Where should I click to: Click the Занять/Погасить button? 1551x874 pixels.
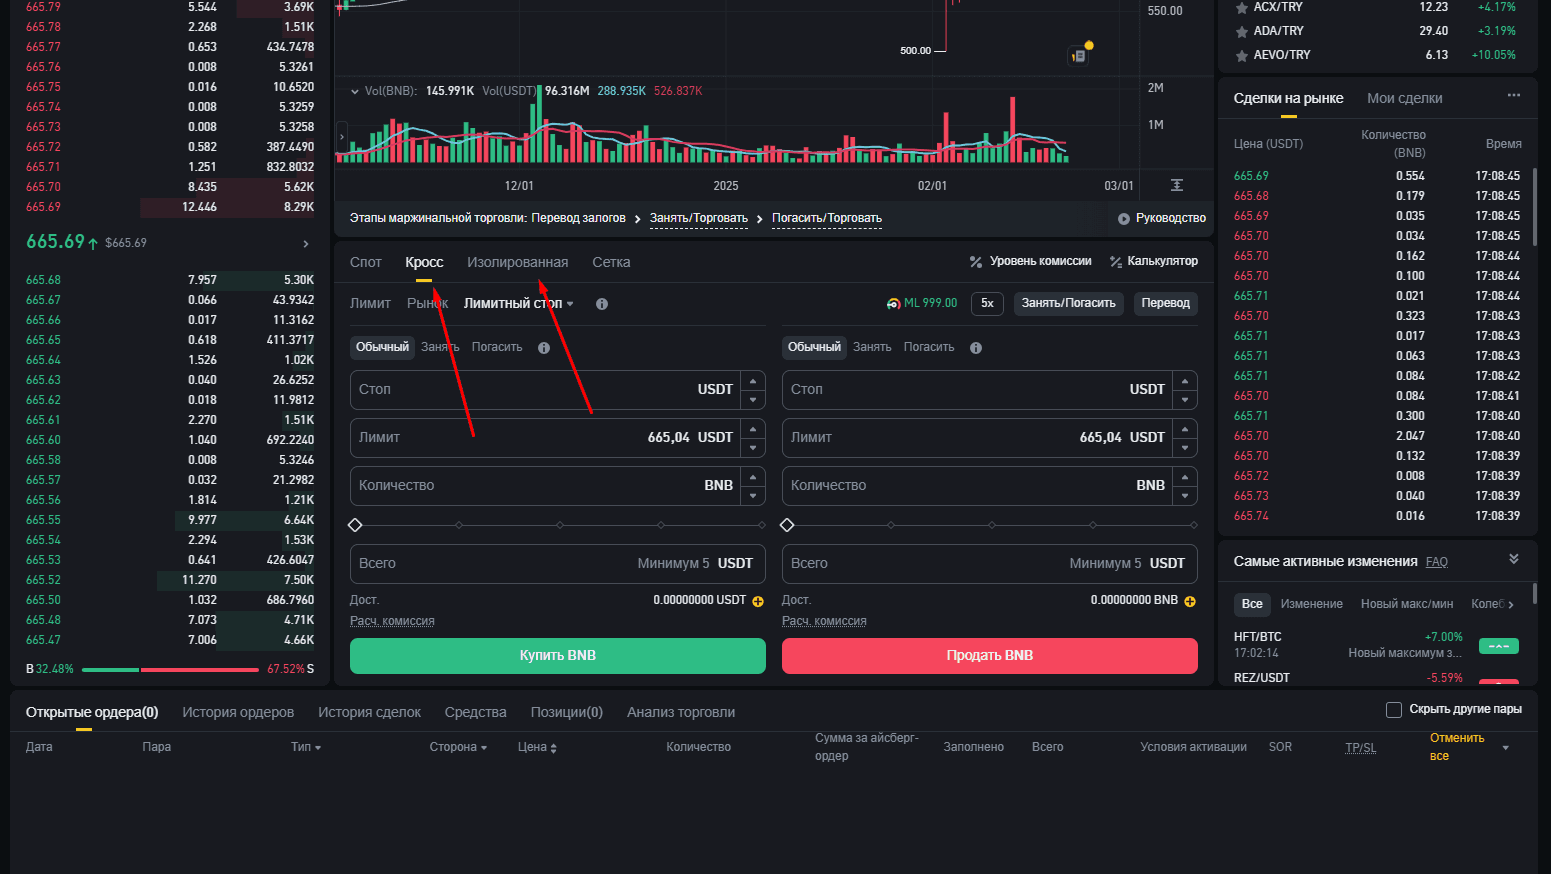1069,303
